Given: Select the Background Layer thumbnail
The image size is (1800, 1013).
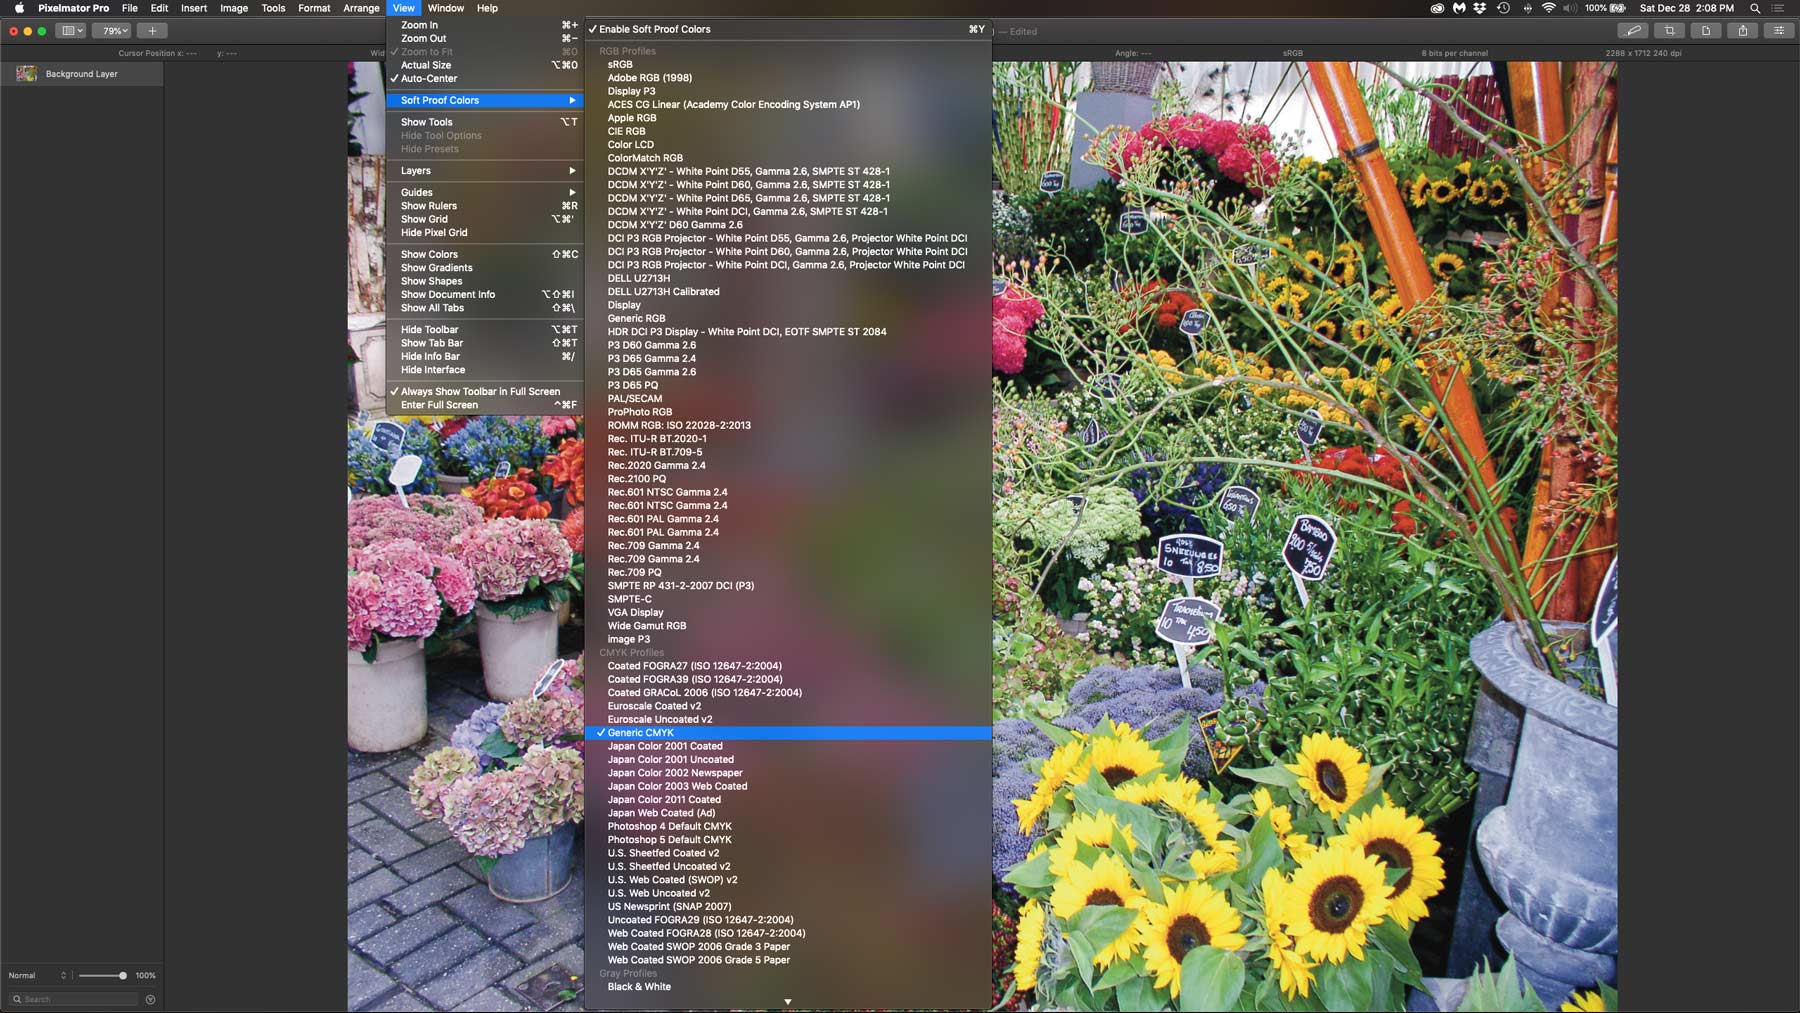Looking at the screenshot, I should point(27,74).
